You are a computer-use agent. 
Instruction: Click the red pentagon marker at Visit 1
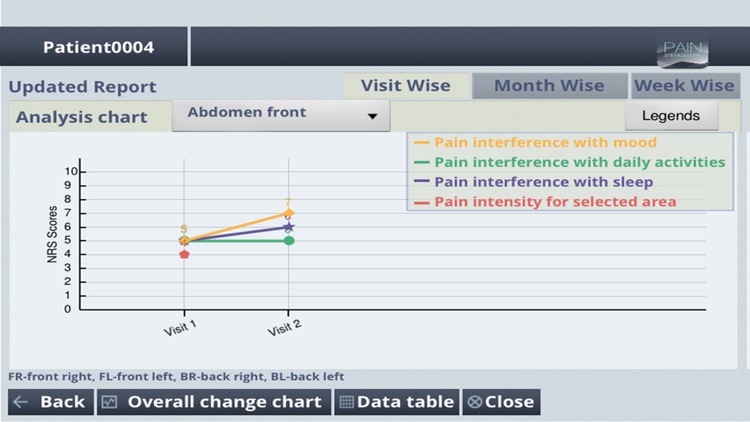pyautogui.click(x=184, y=254)
